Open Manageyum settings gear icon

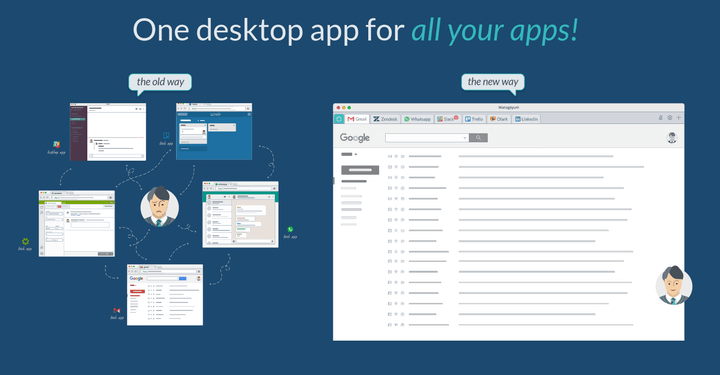[x=670, y=118]
